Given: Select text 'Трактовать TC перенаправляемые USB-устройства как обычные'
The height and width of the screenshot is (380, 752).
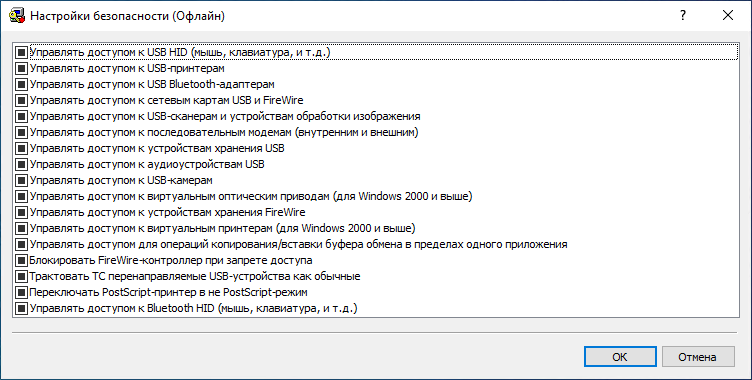Looking at the screenshot, I should click(195, 276).
